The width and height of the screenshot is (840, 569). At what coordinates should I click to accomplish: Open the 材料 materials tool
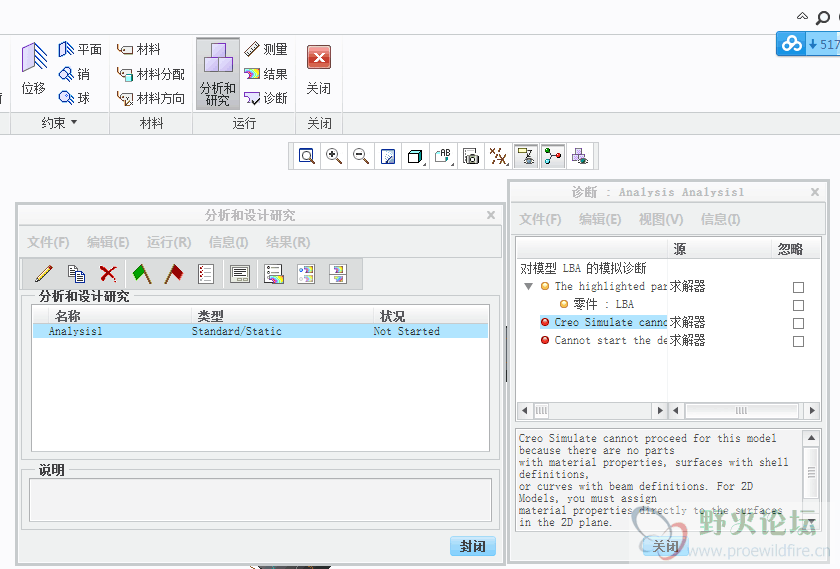[138, 49]
